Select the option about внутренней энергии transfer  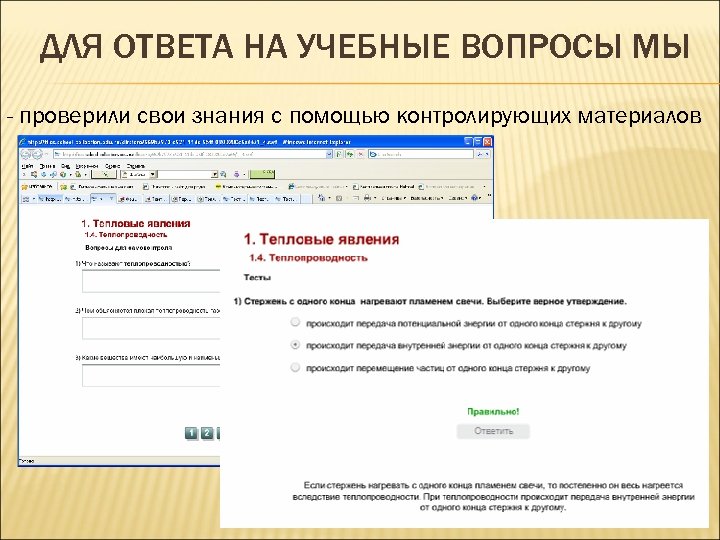click(x=295, y=344)
